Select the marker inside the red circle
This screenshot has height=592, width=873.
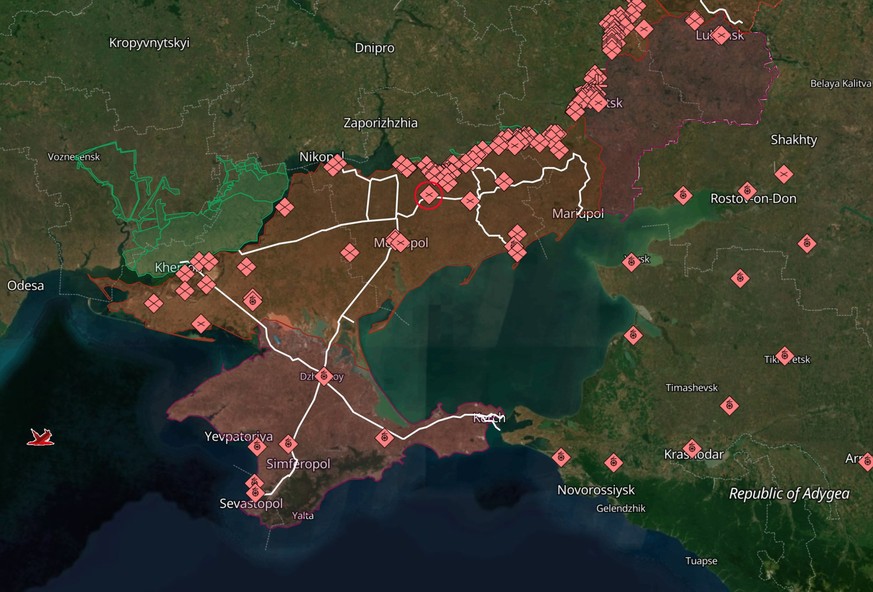coord(429,195)
